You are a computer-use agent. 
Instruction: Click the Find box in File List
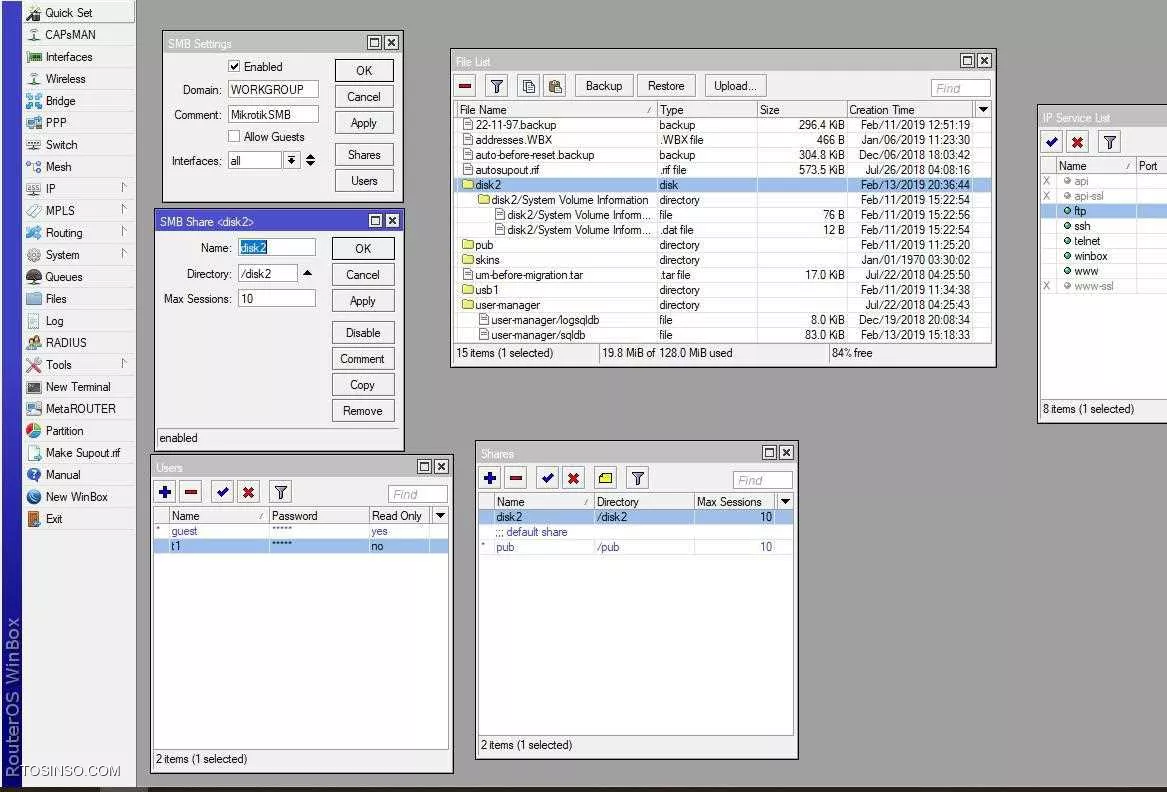[960, 88]
